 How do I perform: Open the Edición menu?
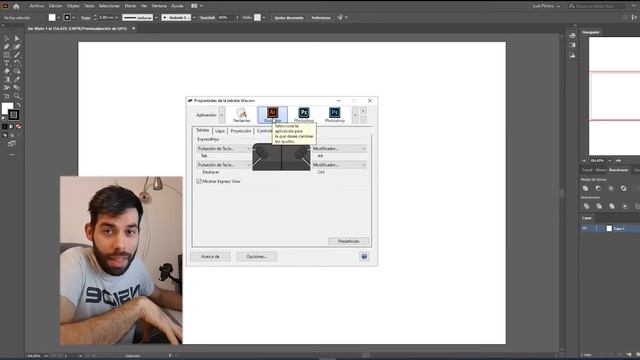56,6
